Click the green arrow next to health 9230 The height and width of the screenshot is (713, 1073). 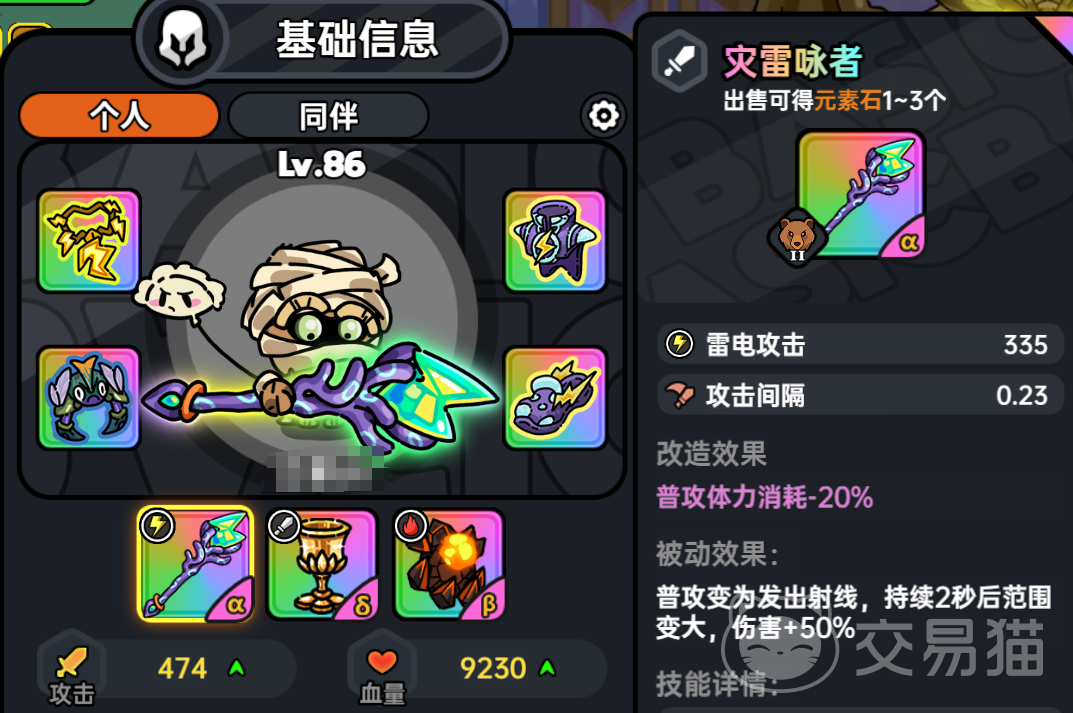(547, 667)
